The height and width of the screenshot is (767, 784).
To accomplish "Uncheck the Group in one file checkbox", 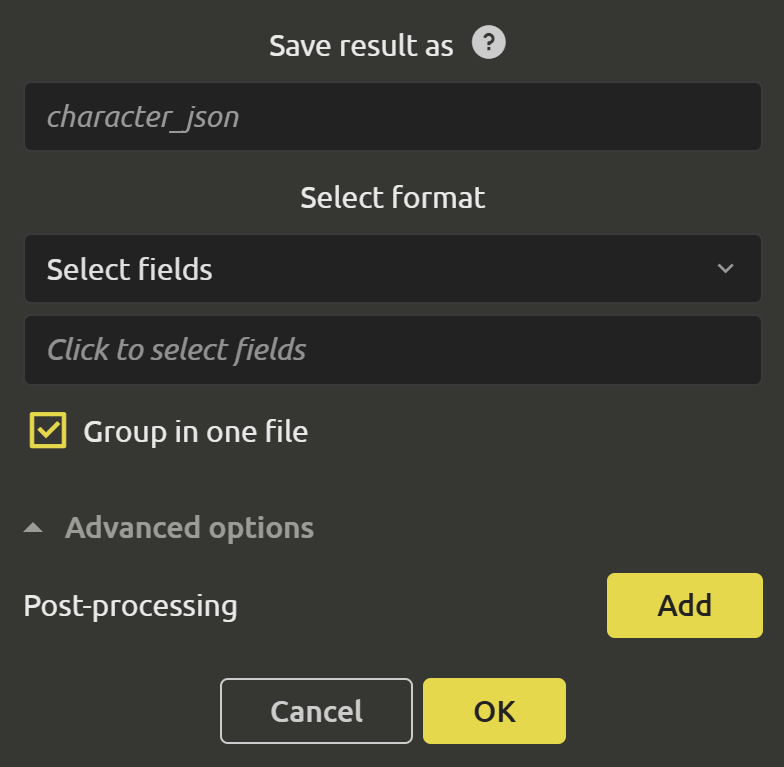I will click(48, 430).
